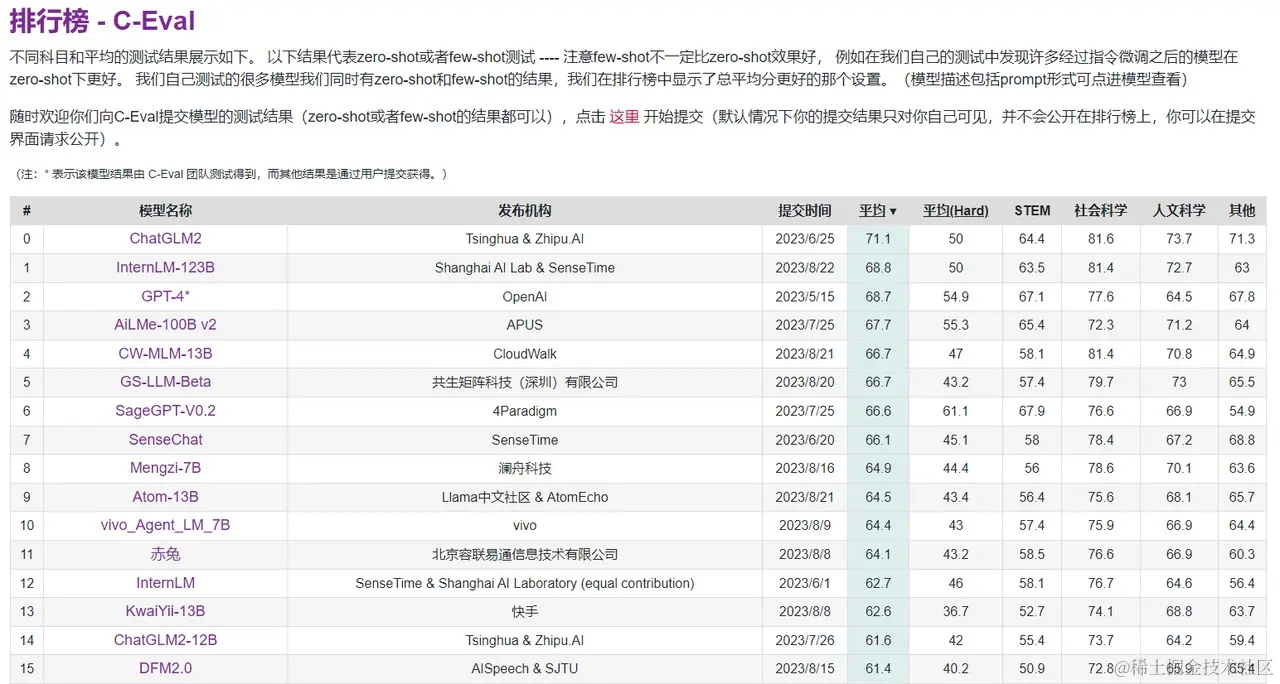Click the 排行榜 - C-Eval page title
This screenshot has width=1280, height=684.
(103, 20)
